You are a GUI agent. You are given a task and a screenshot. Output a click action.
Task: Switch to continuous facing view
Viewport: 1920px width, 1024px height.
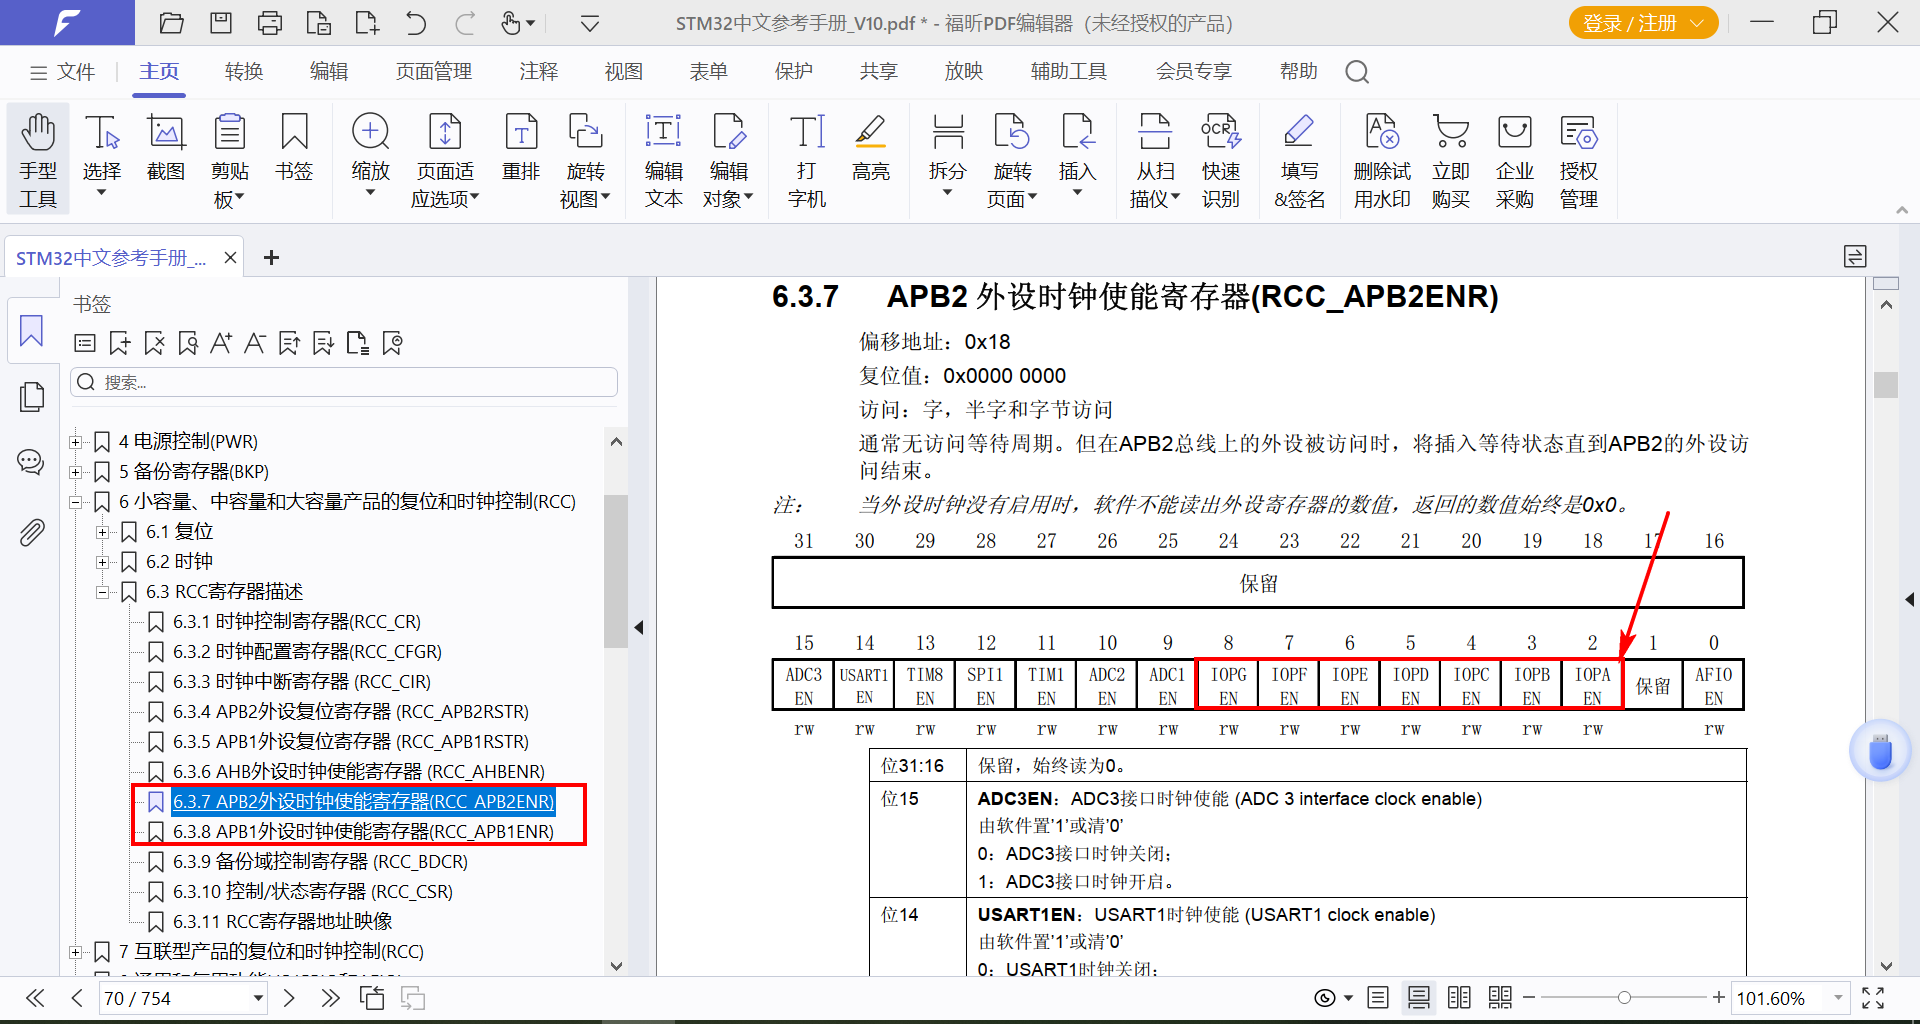point(1500,998)
